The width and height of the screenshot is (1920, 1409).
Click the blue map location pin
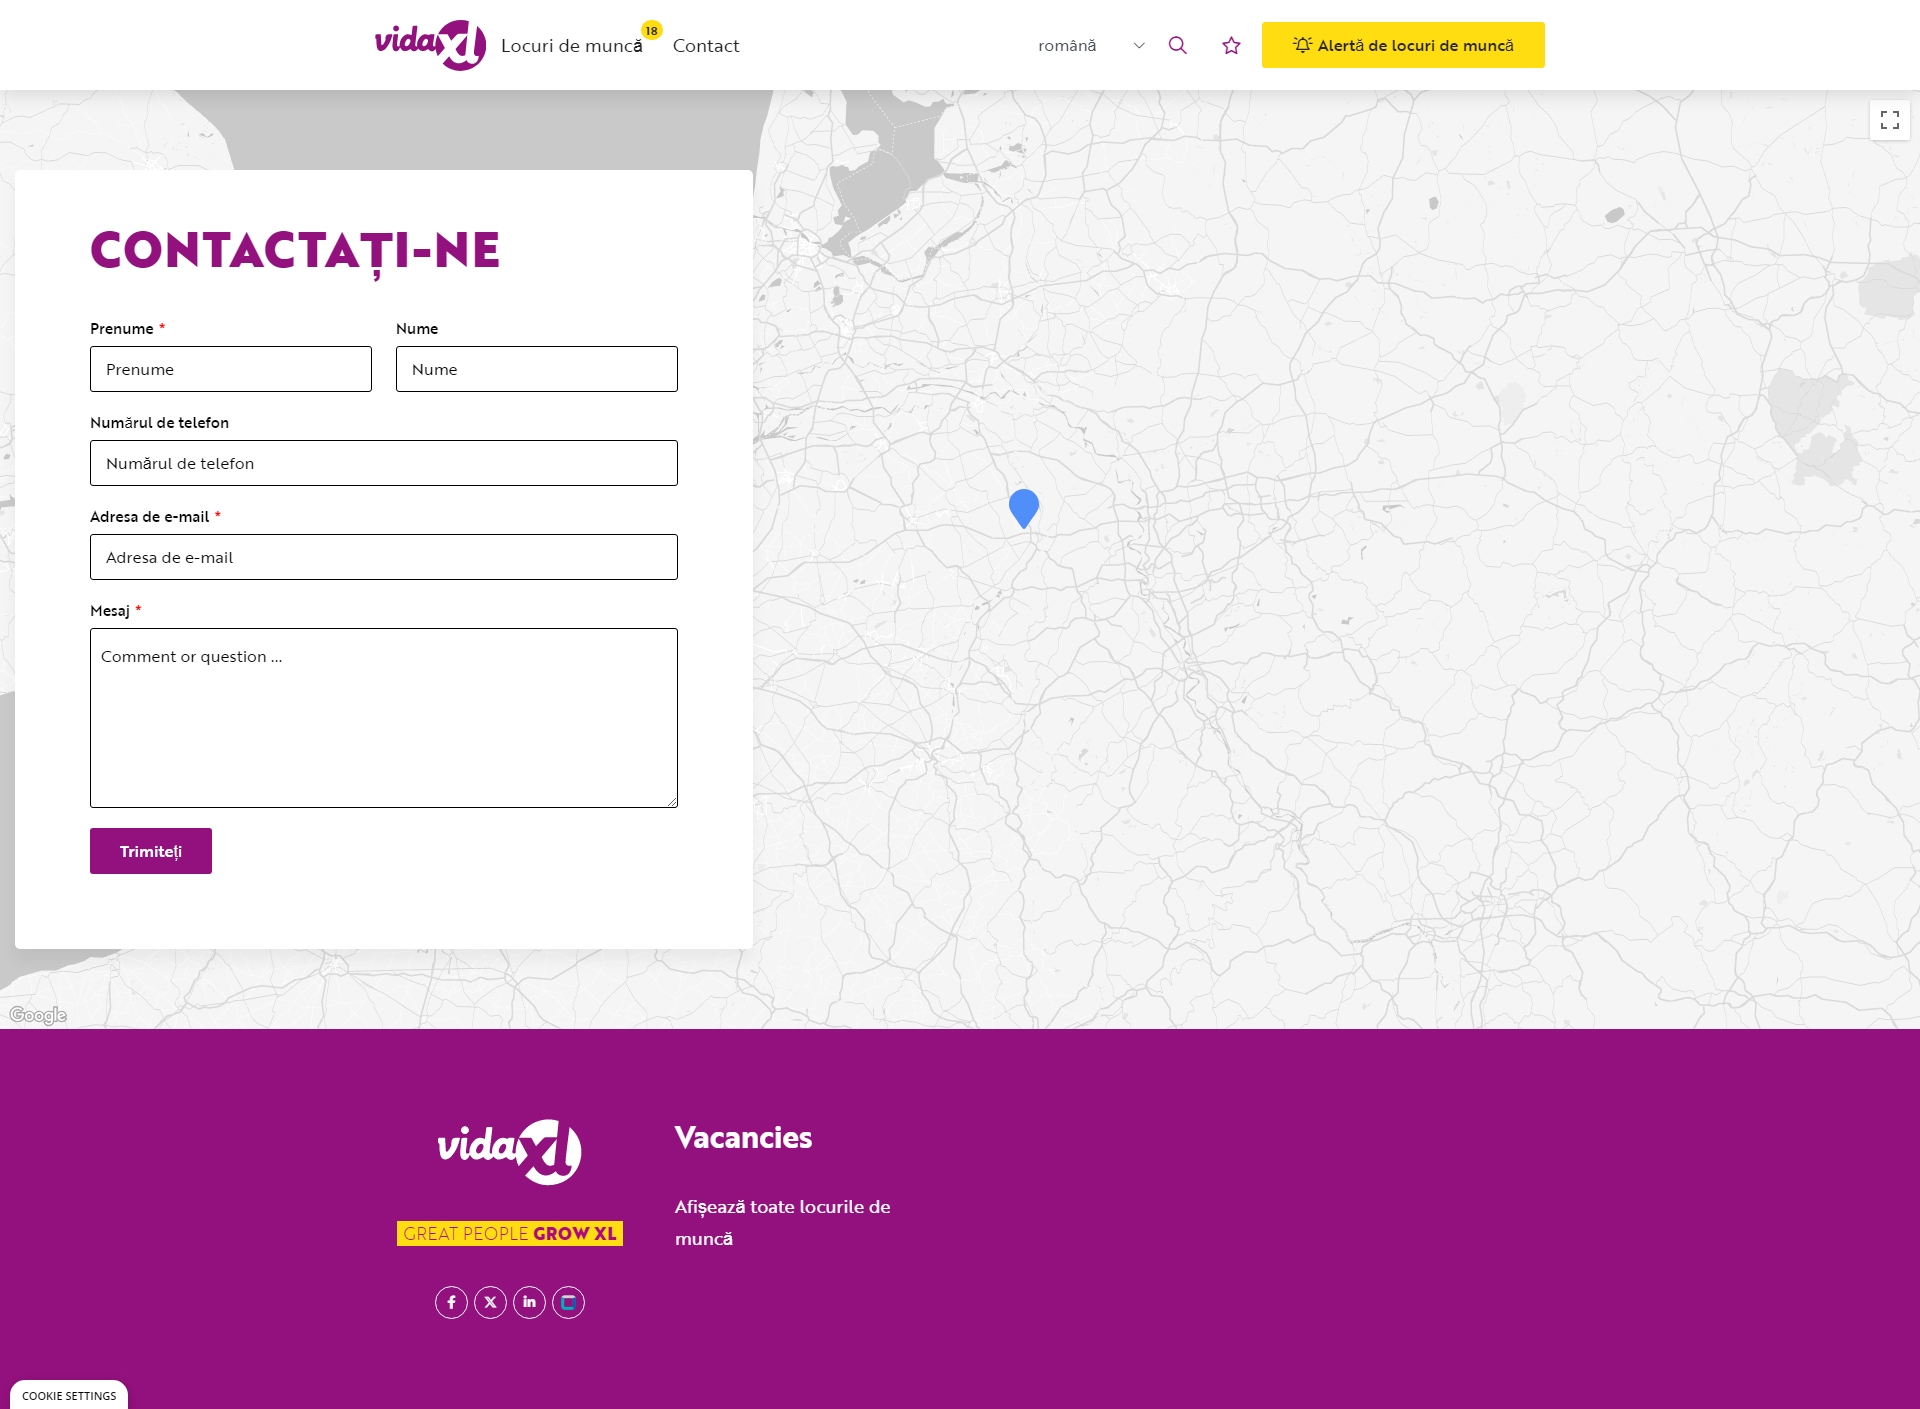[1023, 506]
